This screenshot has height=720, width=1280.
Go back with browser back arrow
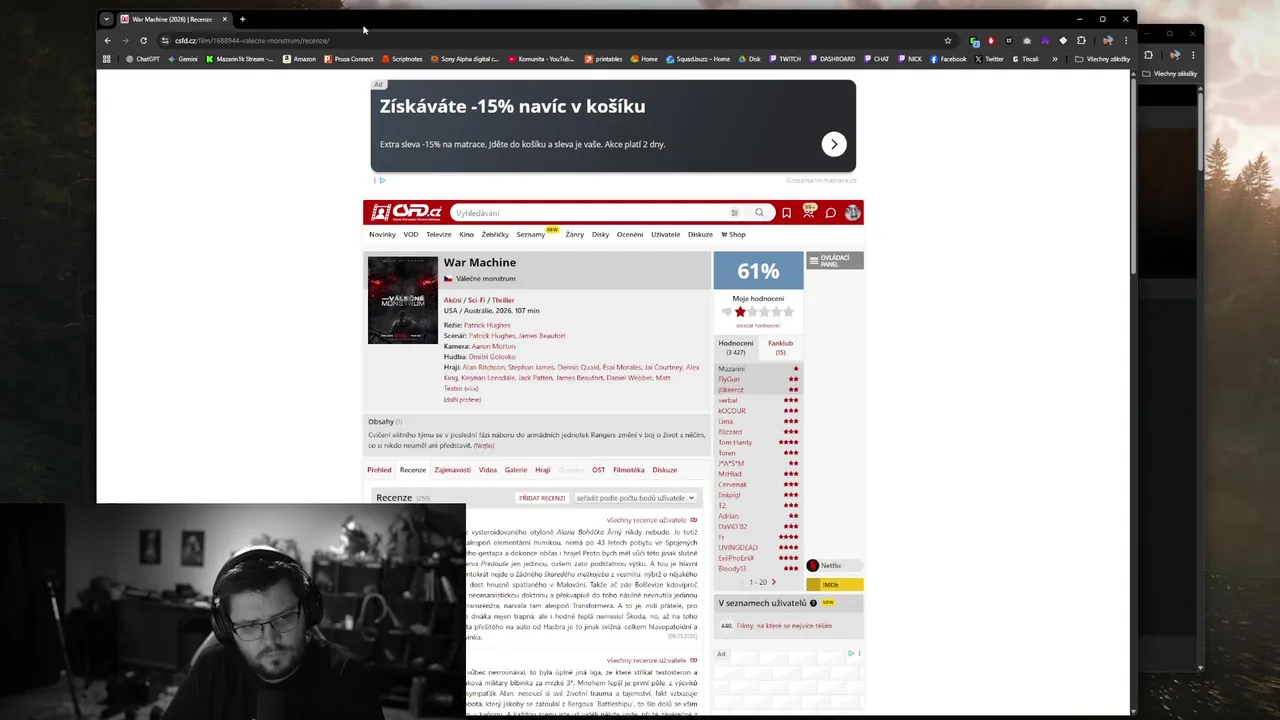click(x=107, y=40)
